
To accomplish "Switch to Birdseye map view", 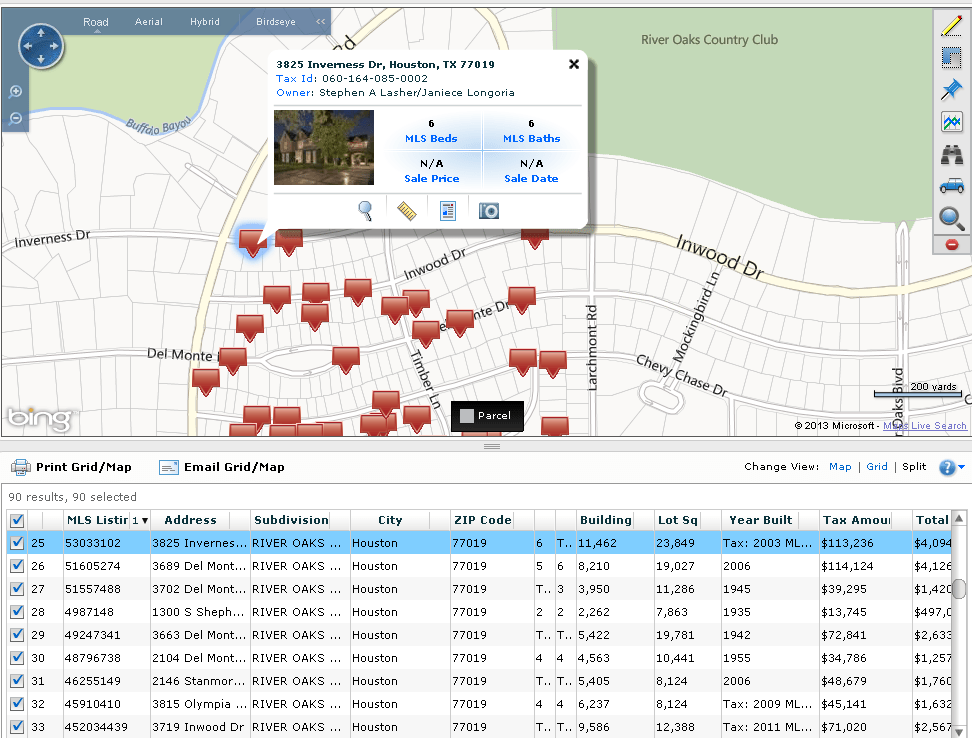I will 276,22.
